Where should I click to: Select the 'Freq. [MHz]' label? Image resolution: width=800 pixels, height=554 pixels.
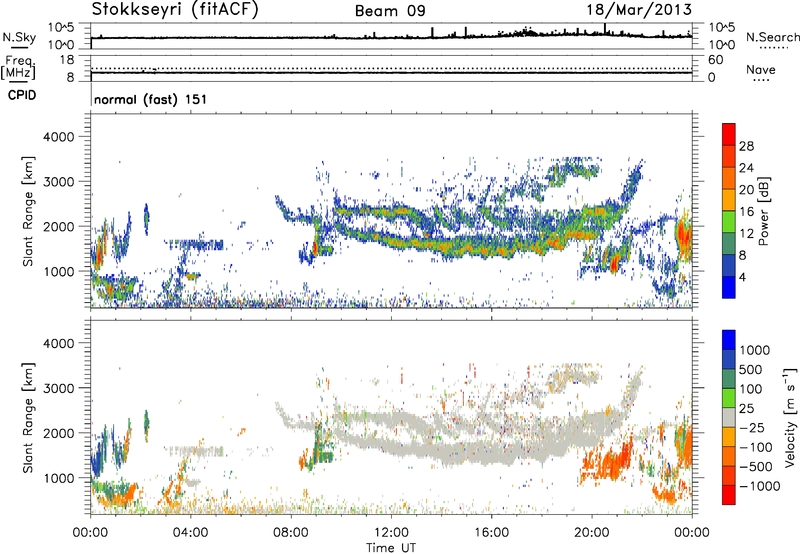coord(18,67)
